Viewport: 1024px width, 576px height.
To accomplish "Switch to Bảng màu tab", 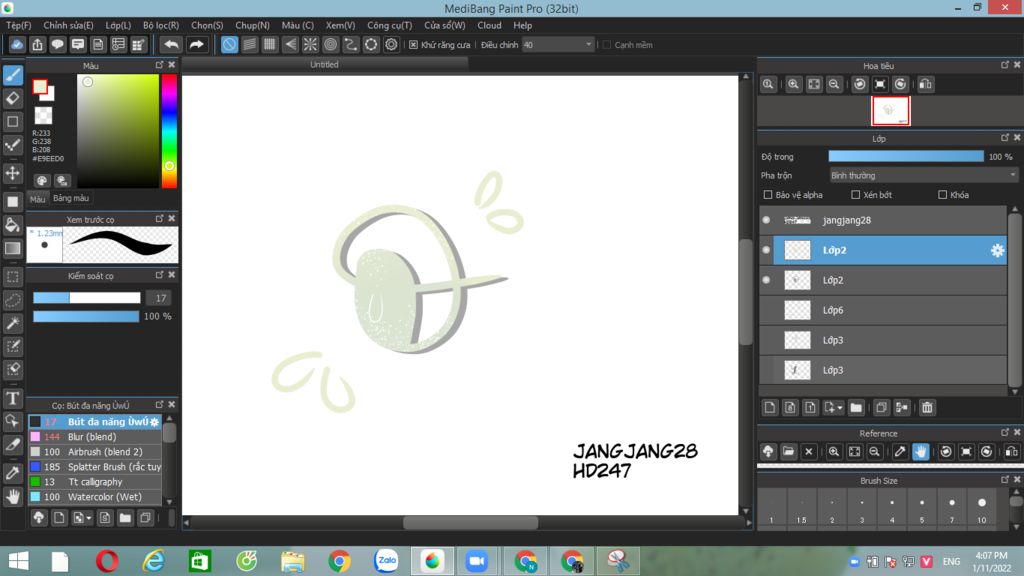I will [71, 198].
